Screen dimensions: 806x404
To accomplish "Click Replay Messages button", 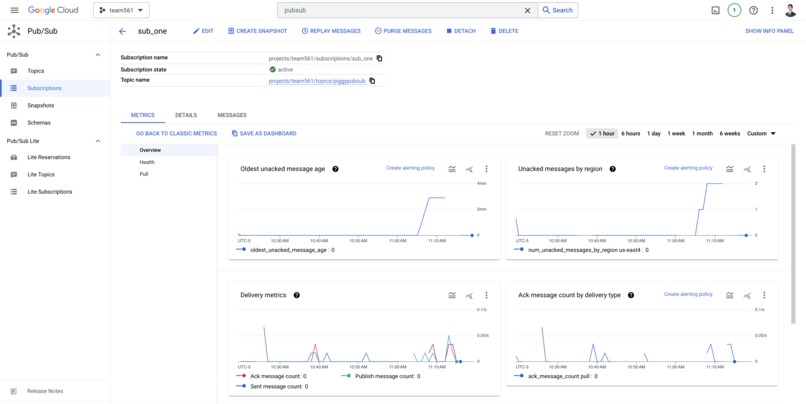I will tap(331, 31).
